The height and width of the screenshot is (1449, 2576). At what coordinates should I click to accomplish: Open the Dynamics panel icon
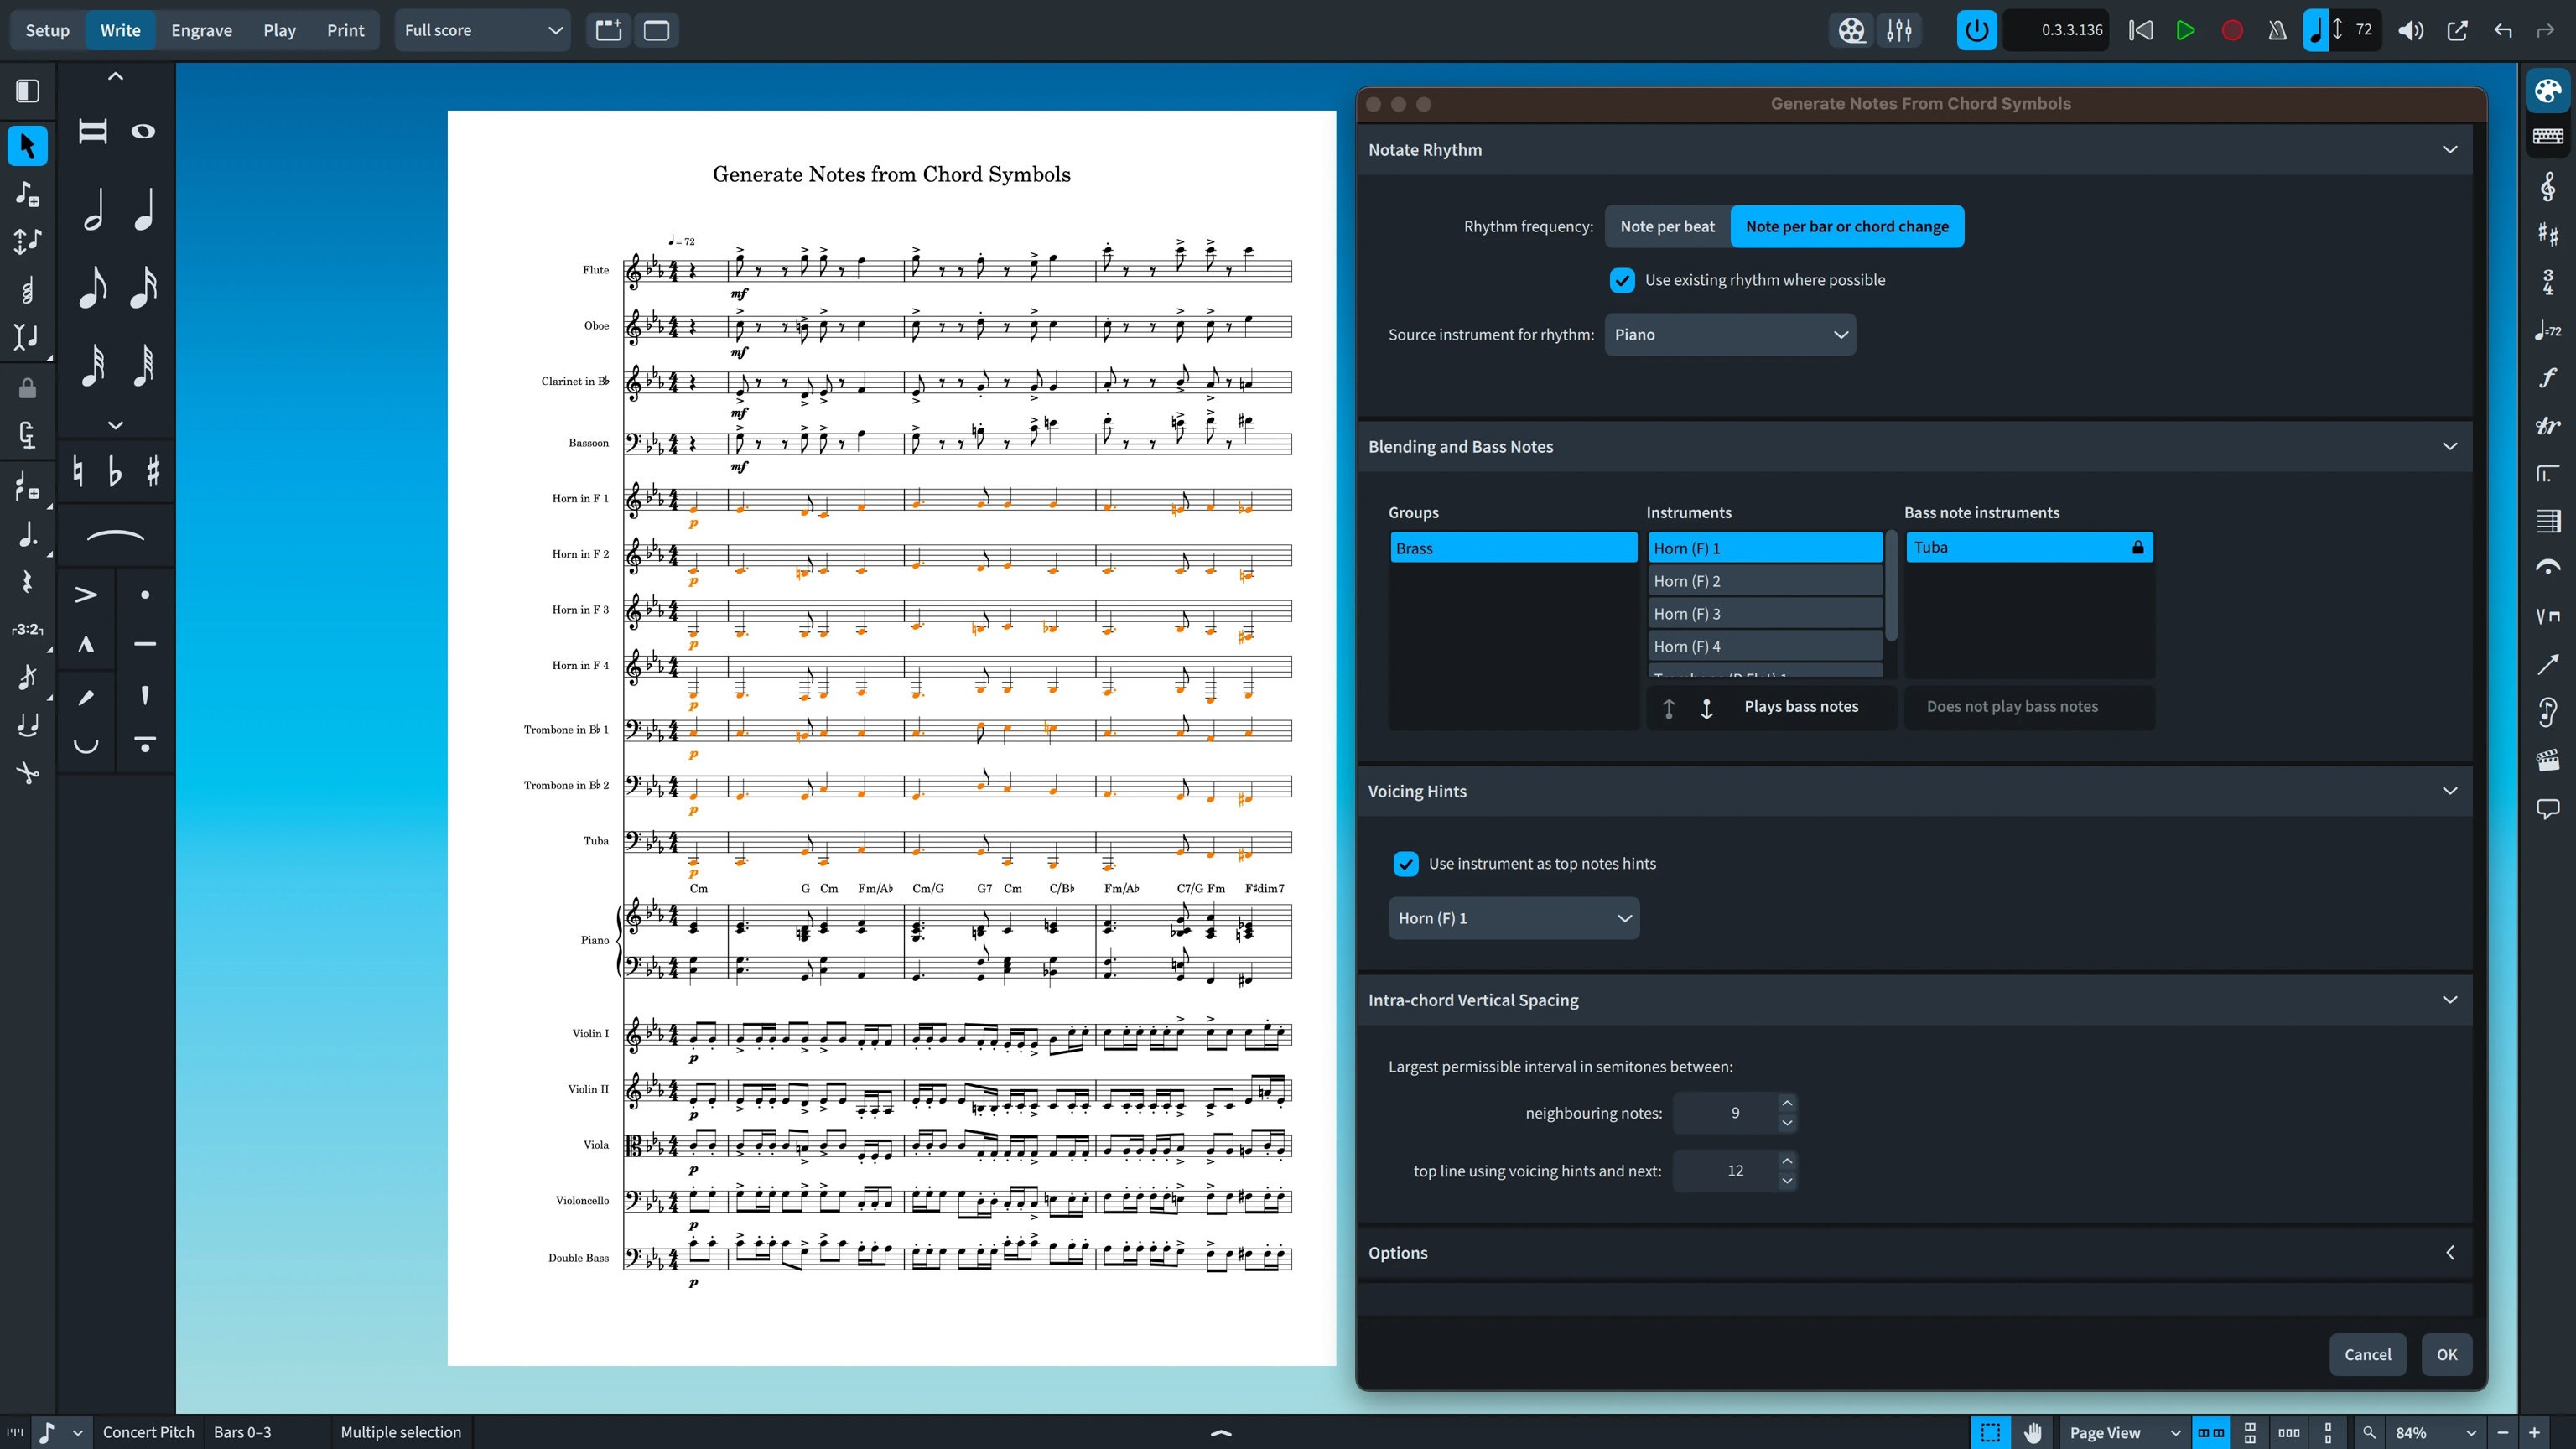pos(2547,377)
